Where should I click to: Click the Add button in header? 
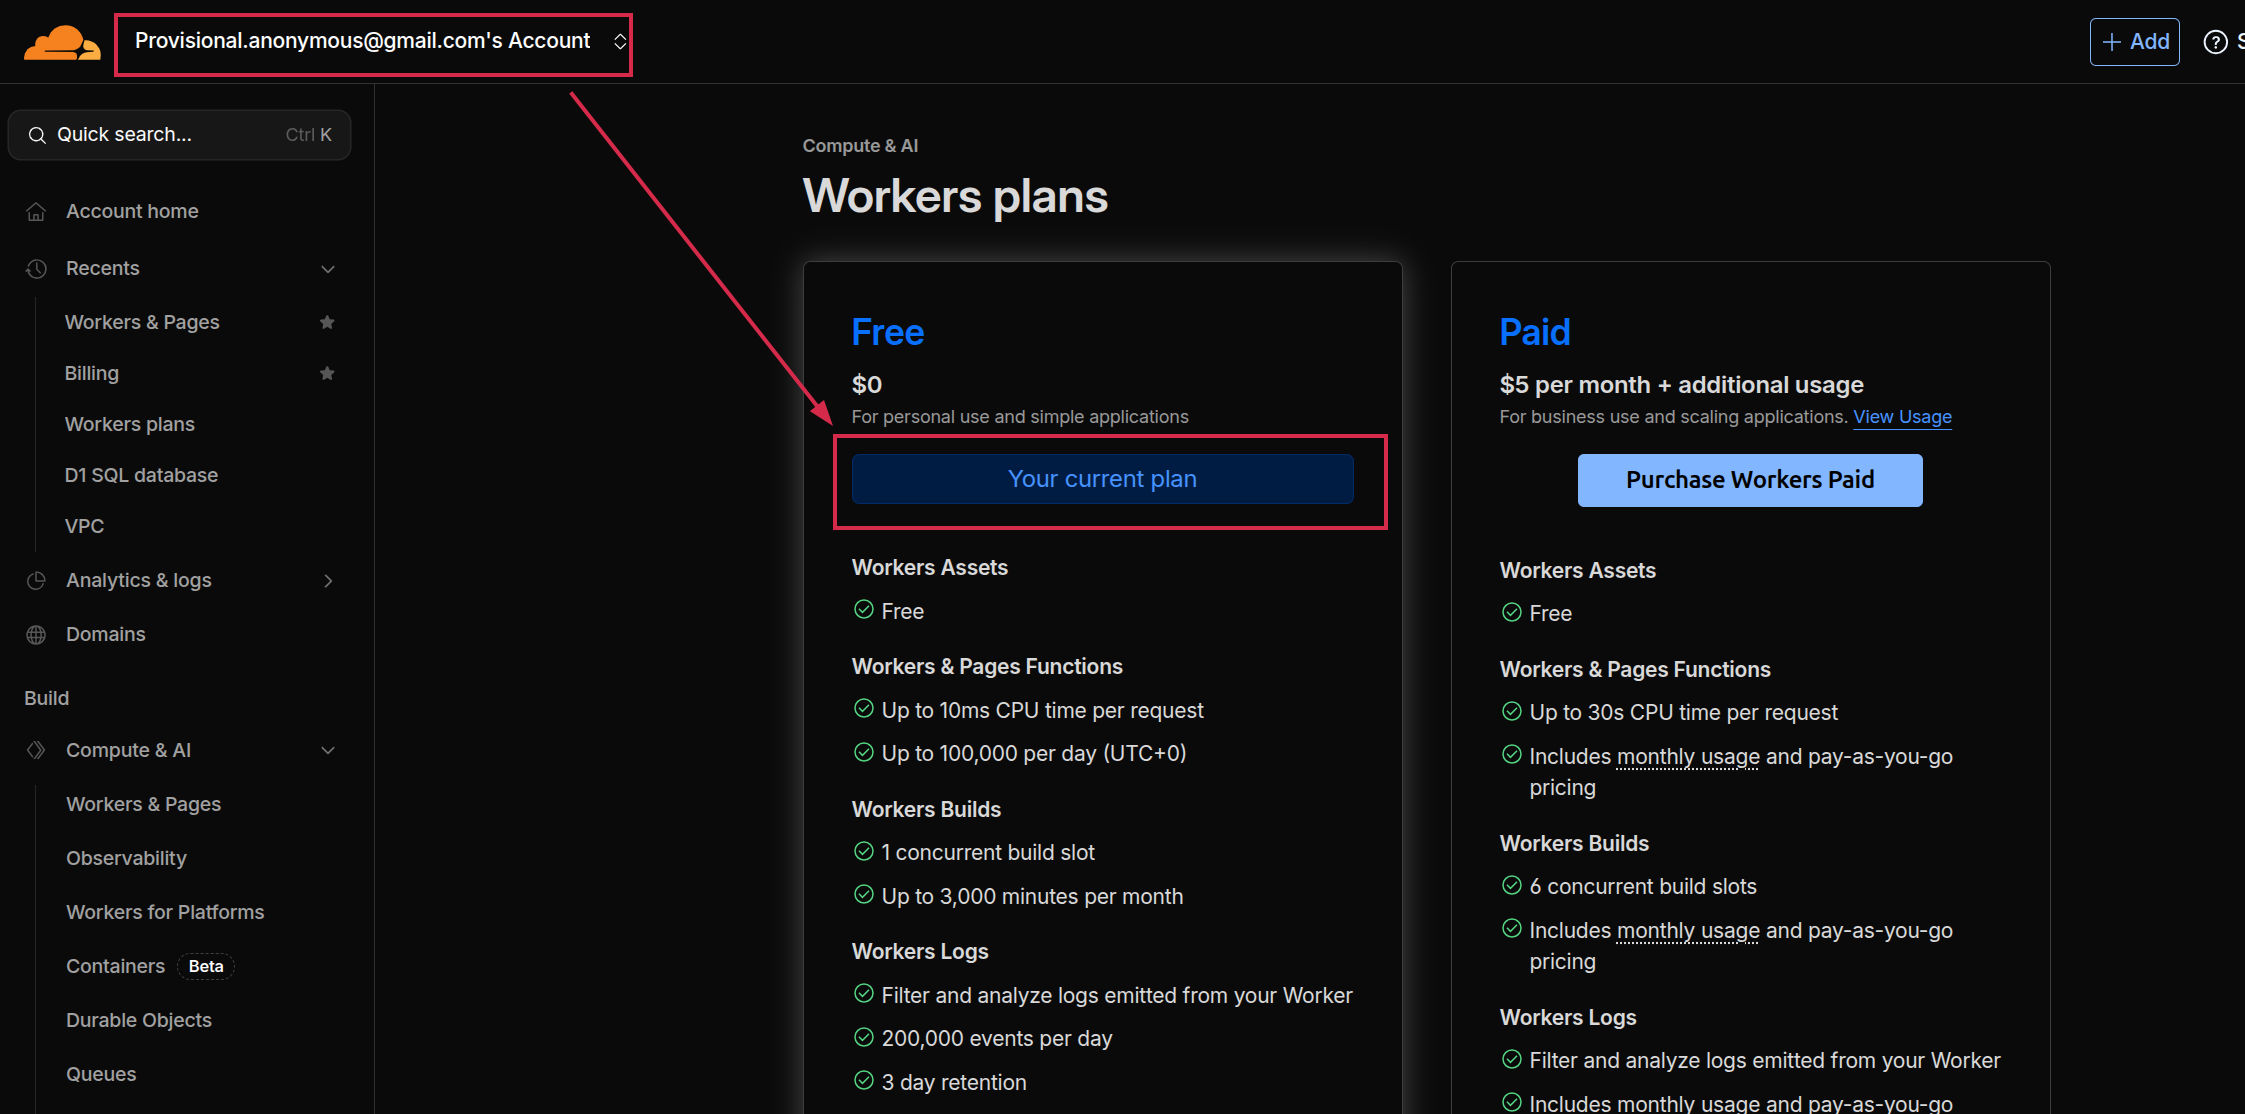pyautogui.click(x=2134, y=42)
